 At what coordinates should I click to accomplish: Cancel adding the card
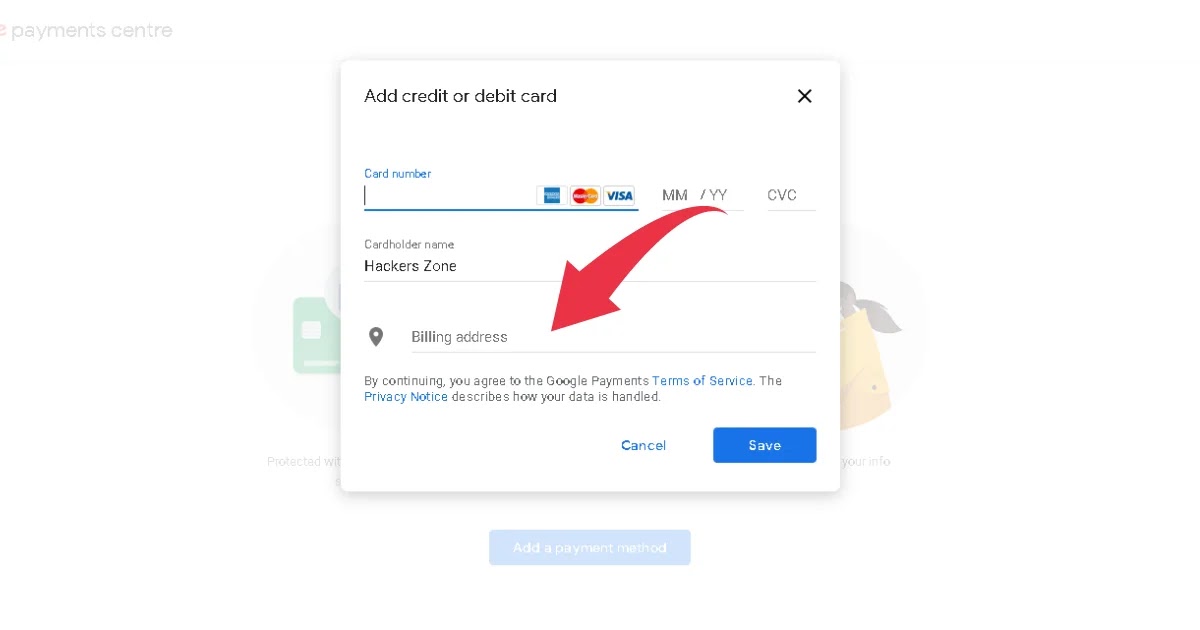click(643, 445)
